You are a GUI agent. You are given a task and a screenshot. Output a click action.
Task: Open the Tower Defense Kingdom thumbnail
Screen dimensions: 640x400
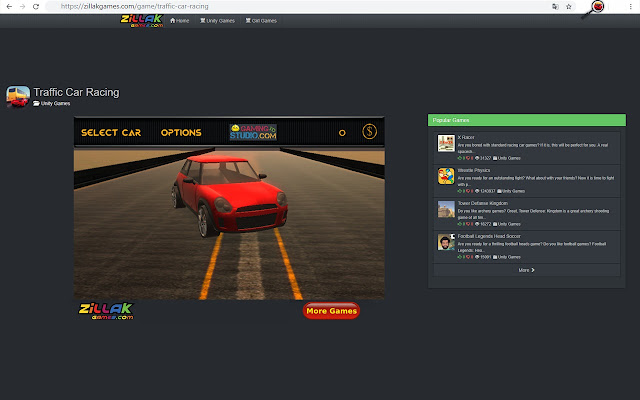446,209
